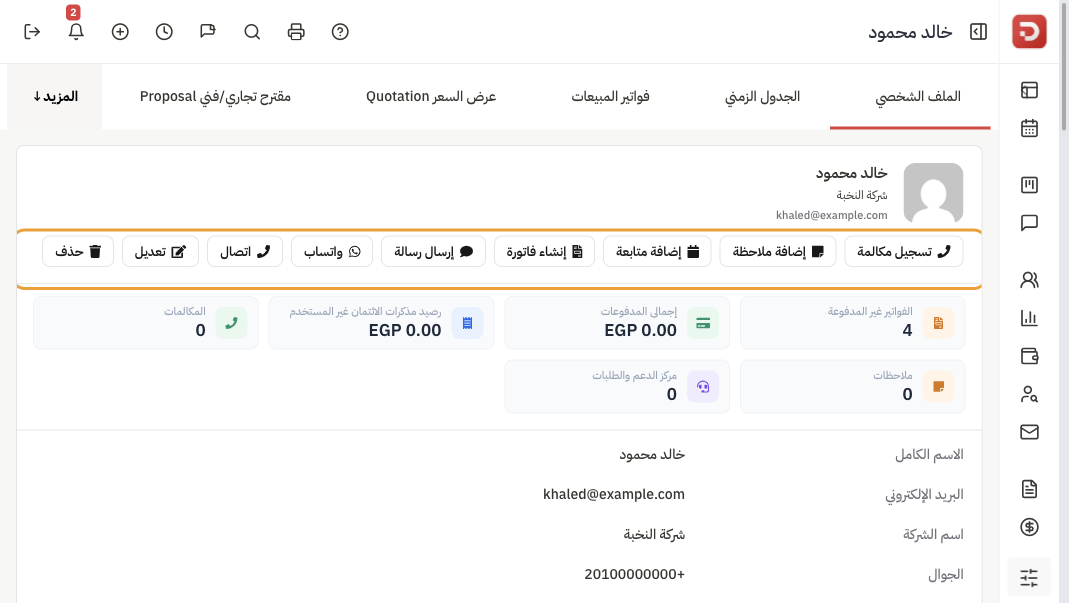Click the الاسم الكامل field label

929,454
